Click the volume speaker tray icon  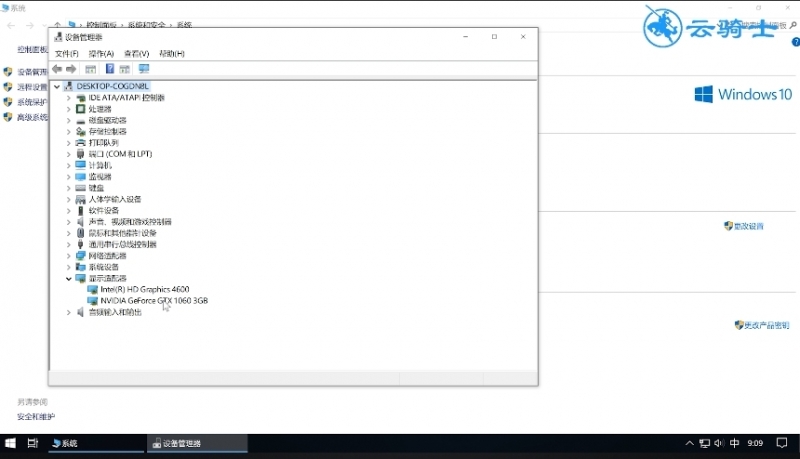[x=719, y=443]
